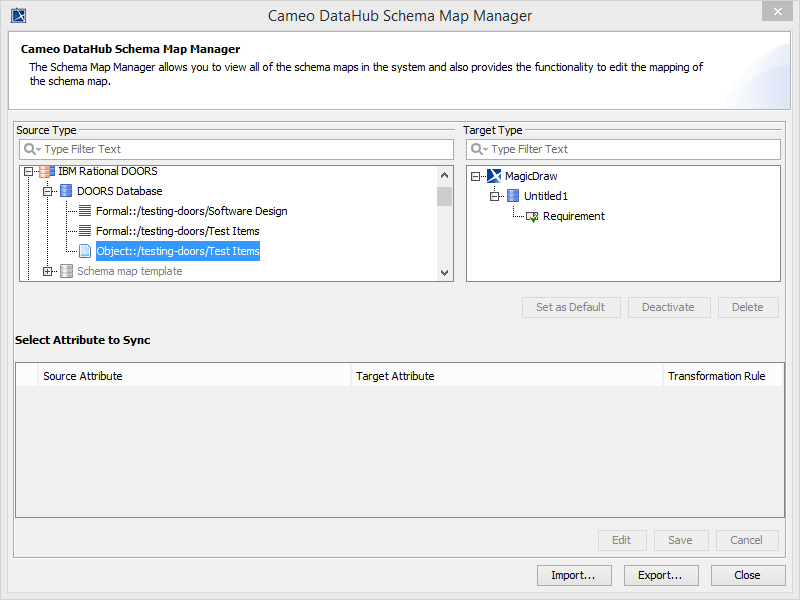This screenshot has height=600, width=800.
Task: Expand the Schema map template node
Action: (x=47, y=271)
